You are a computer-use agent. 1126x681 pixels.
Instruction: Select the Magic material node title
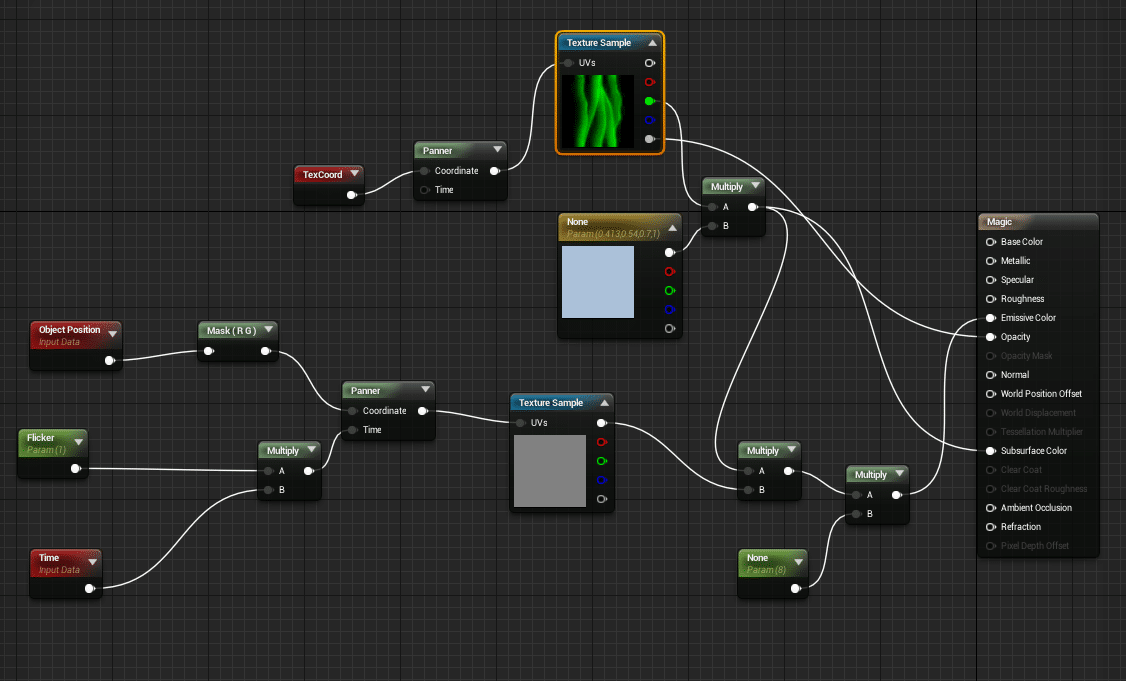[1000, 222]
